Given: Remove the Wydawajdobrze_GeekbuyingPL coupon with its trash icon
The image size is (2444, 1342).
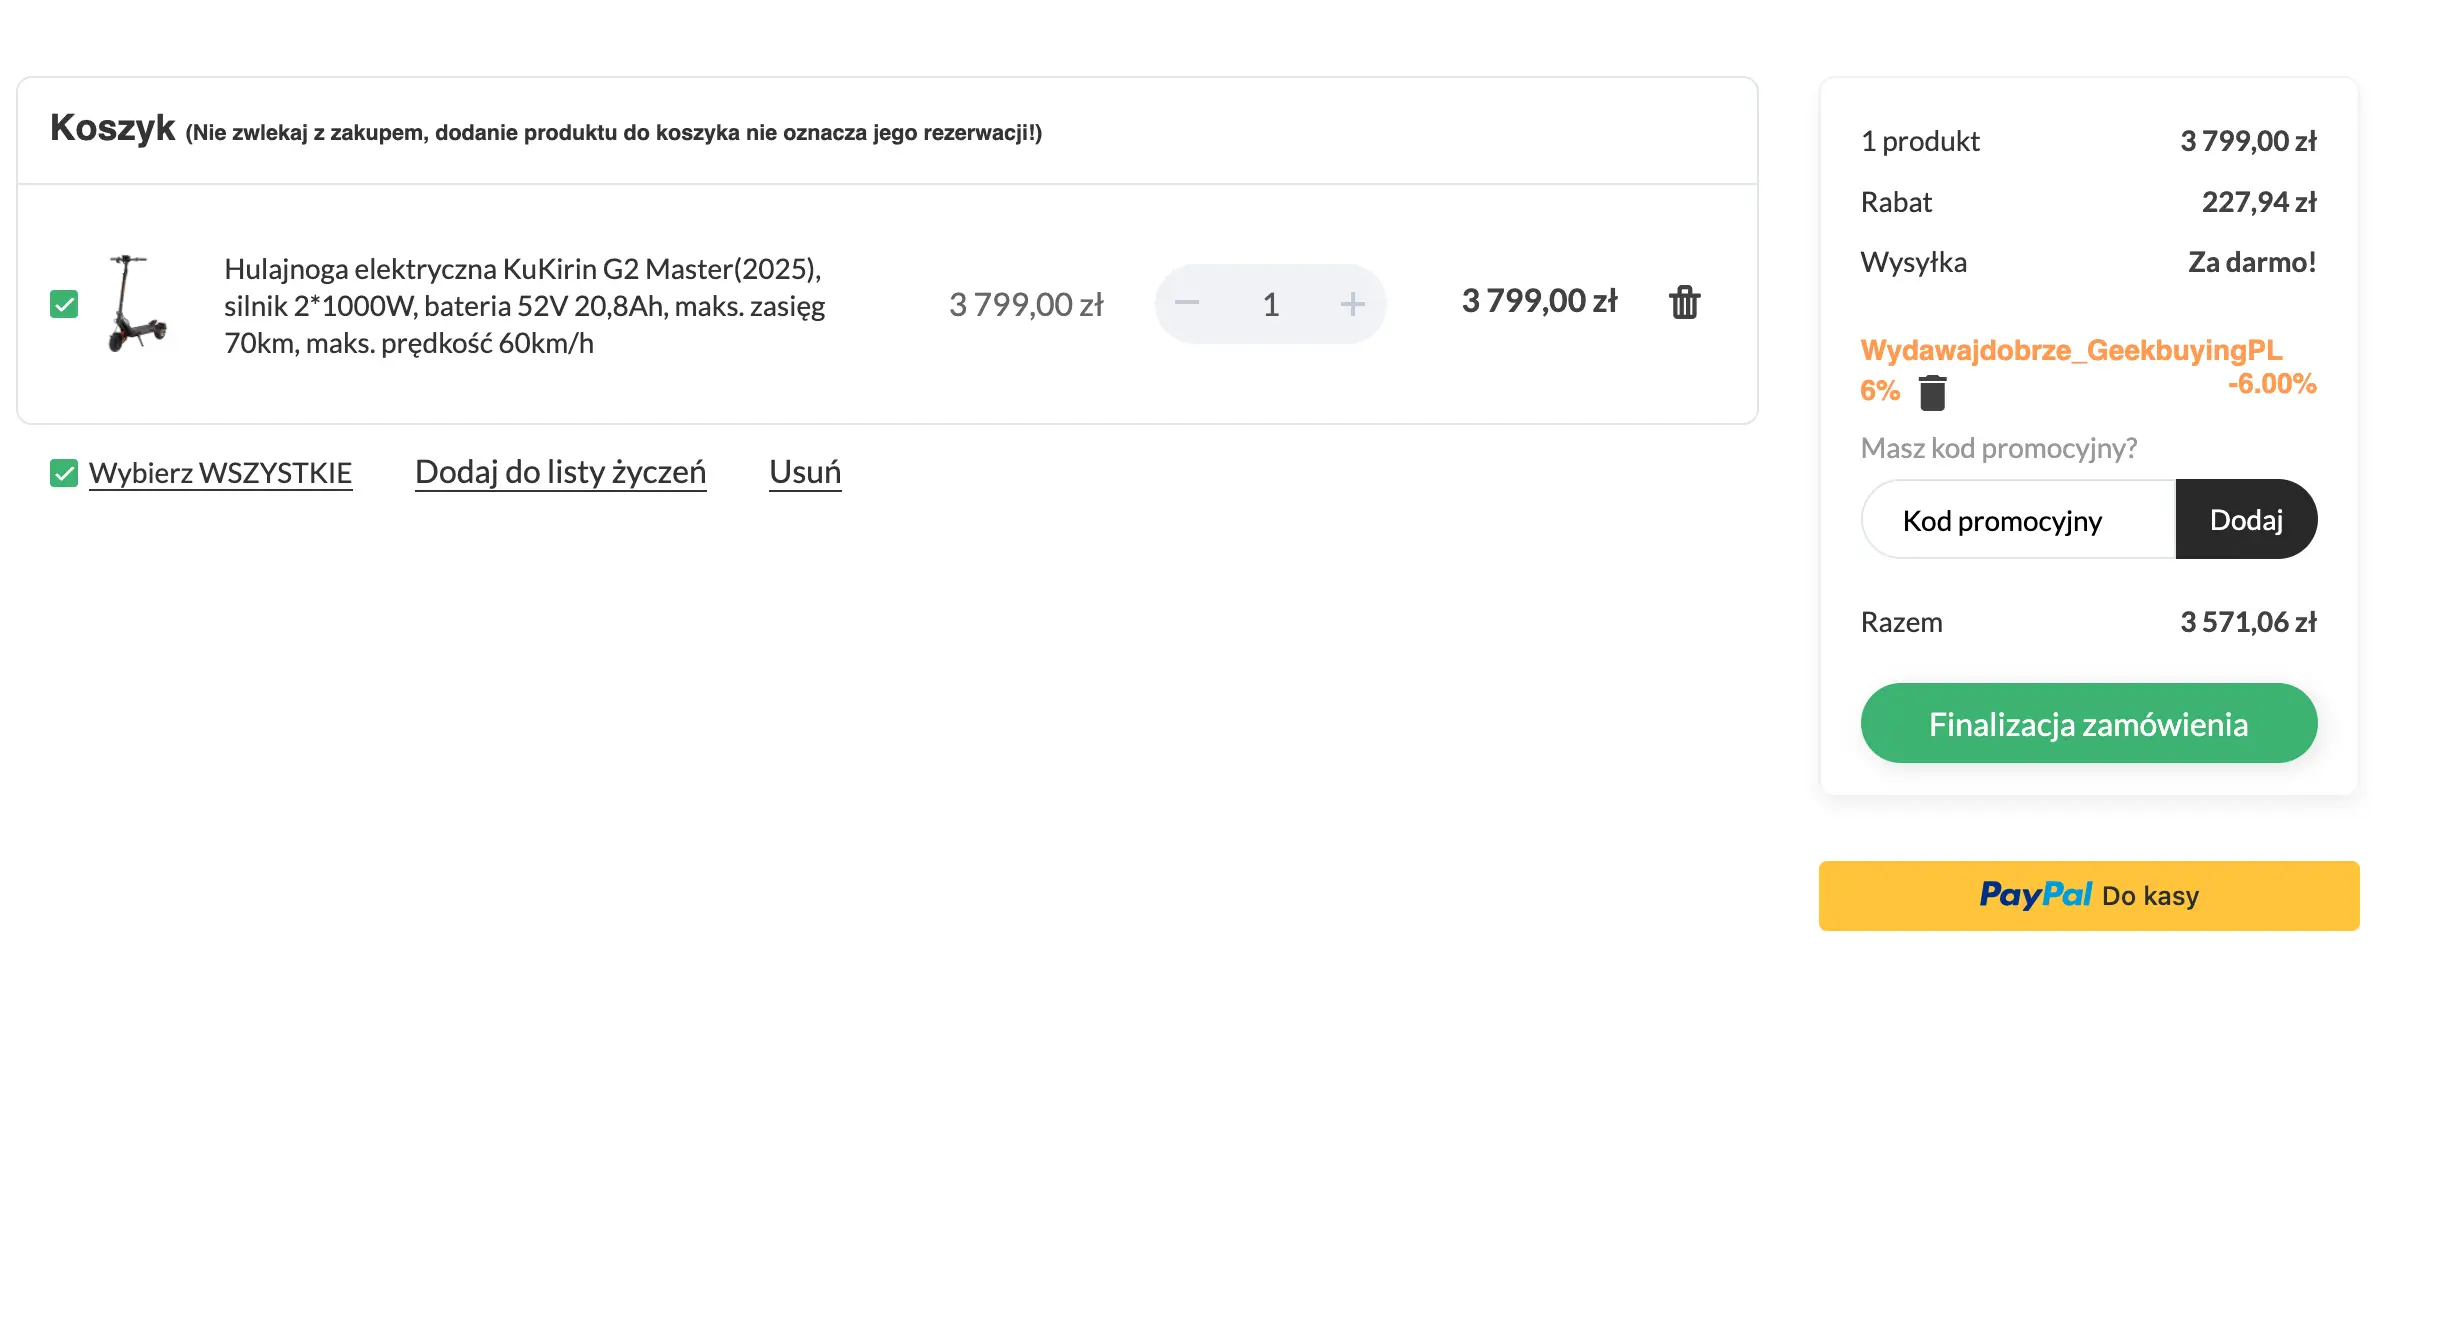Looking at the screenshot, I should [1932, 393].
